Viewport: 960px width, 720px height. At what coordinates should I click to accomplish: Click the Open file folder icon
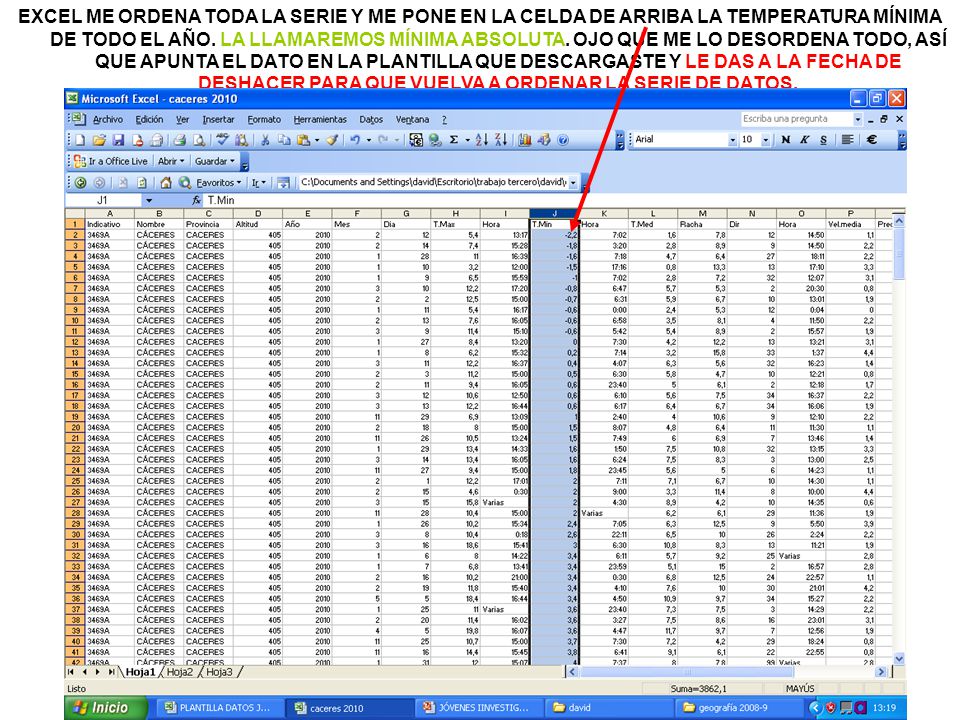click(99, 140)
